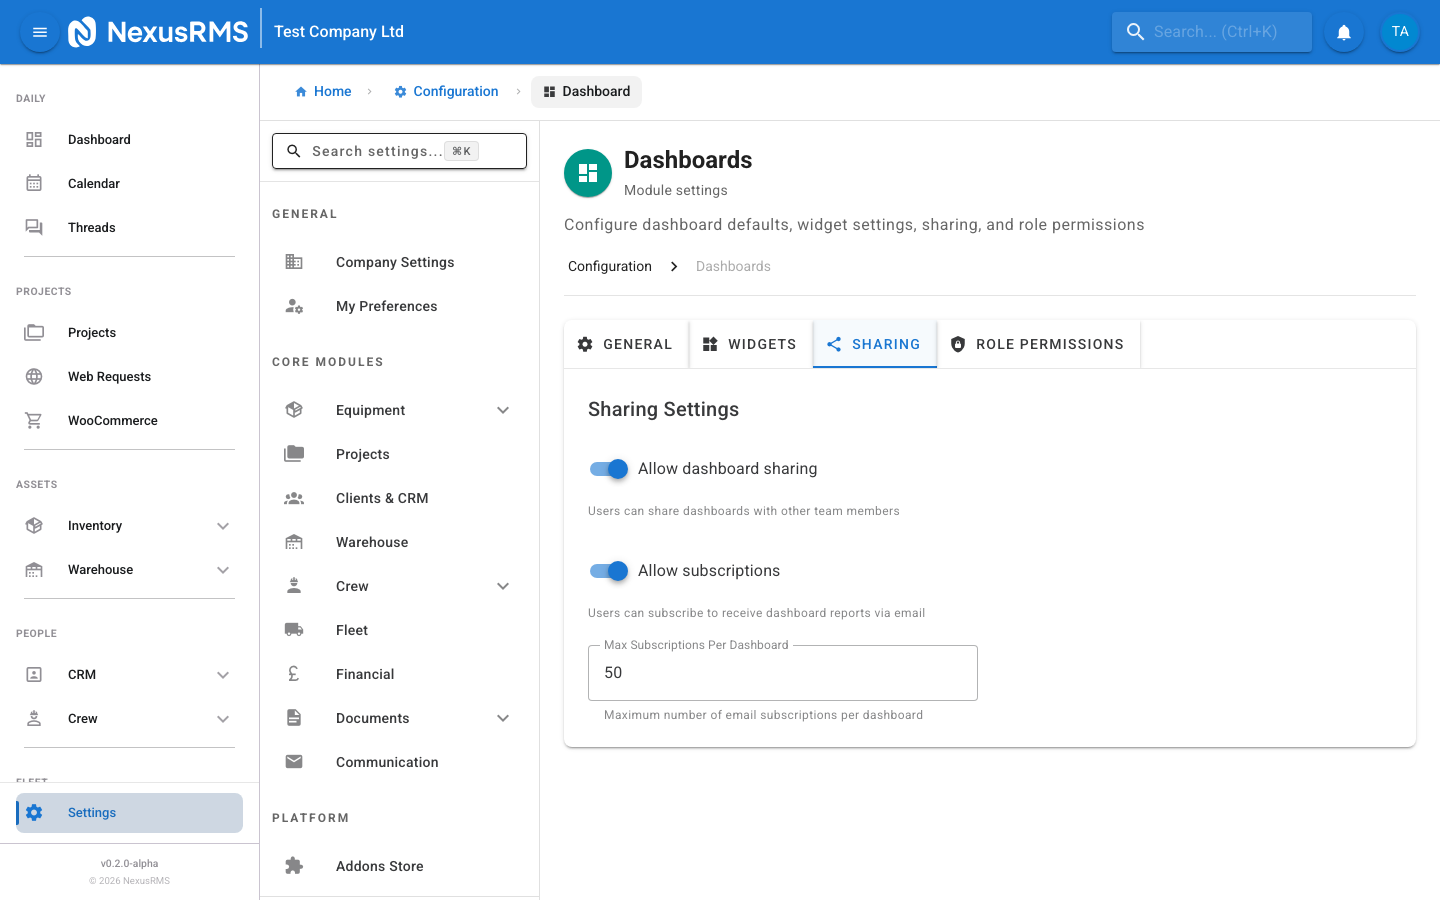Open the Addons Store
Screen dimensions: 1440x900
379,865
